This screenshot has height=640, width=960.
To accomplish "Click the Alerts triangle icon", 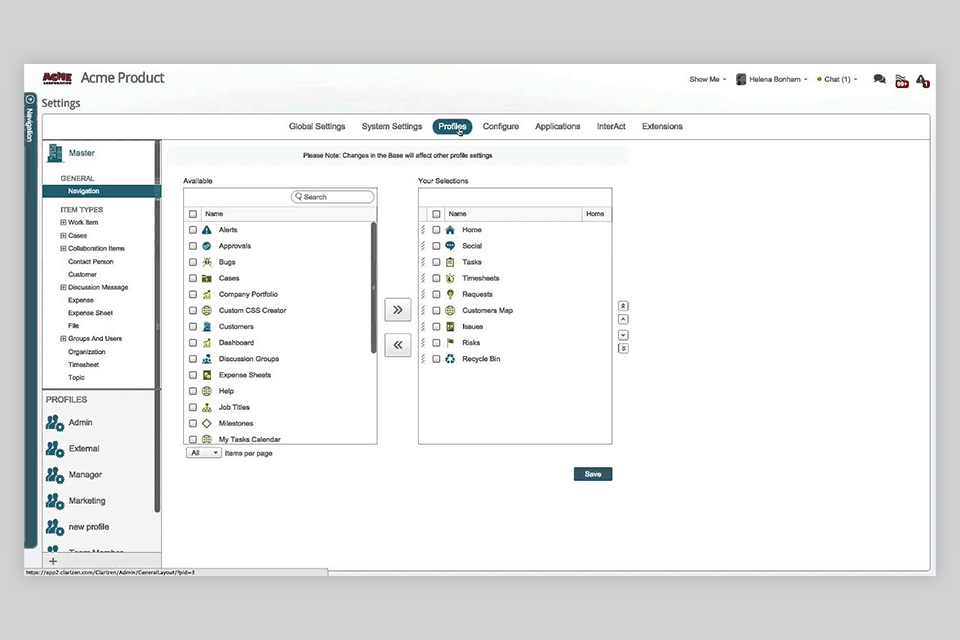I will pos(207,230).
